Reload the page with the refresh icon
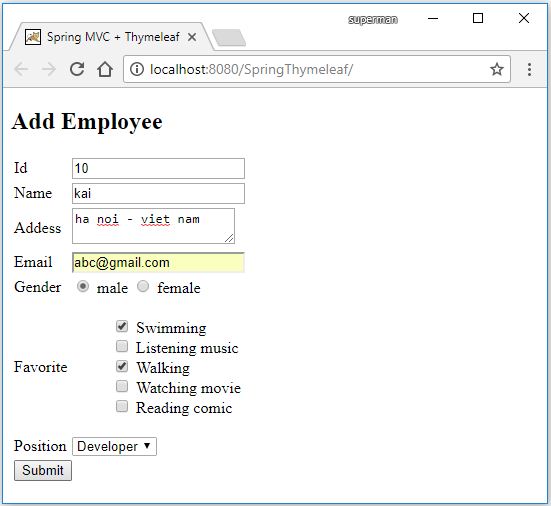Image resolution: width=551 pixels, height=506 pixels. point(77,69)
